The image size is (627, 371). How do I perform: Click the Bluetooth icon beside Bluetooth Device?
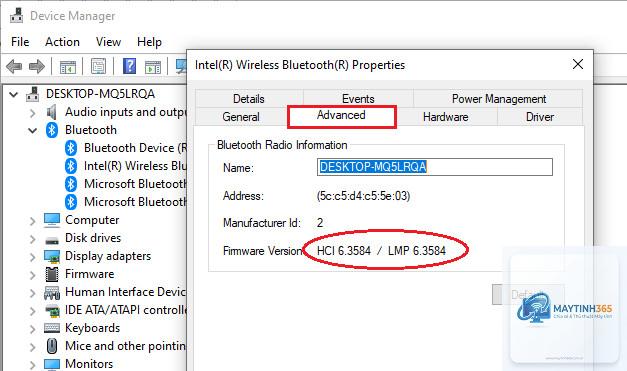click(71, 148)
